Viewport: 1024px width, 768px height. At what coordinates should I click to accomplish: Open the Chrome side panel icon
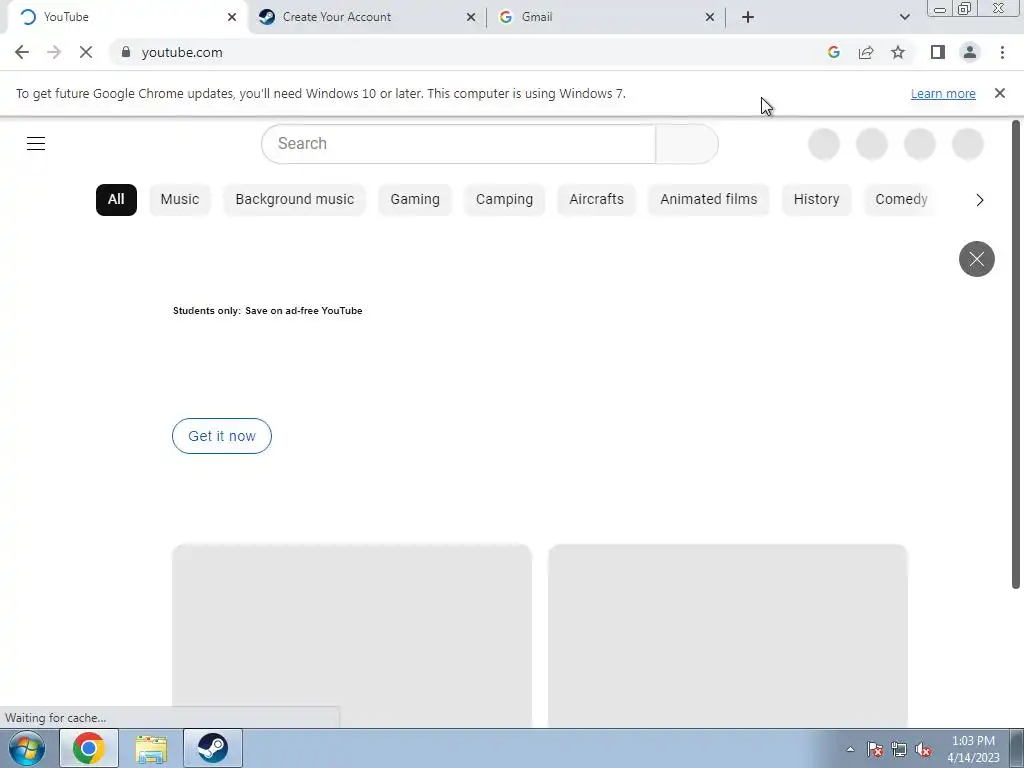click(x=938, y=52)
